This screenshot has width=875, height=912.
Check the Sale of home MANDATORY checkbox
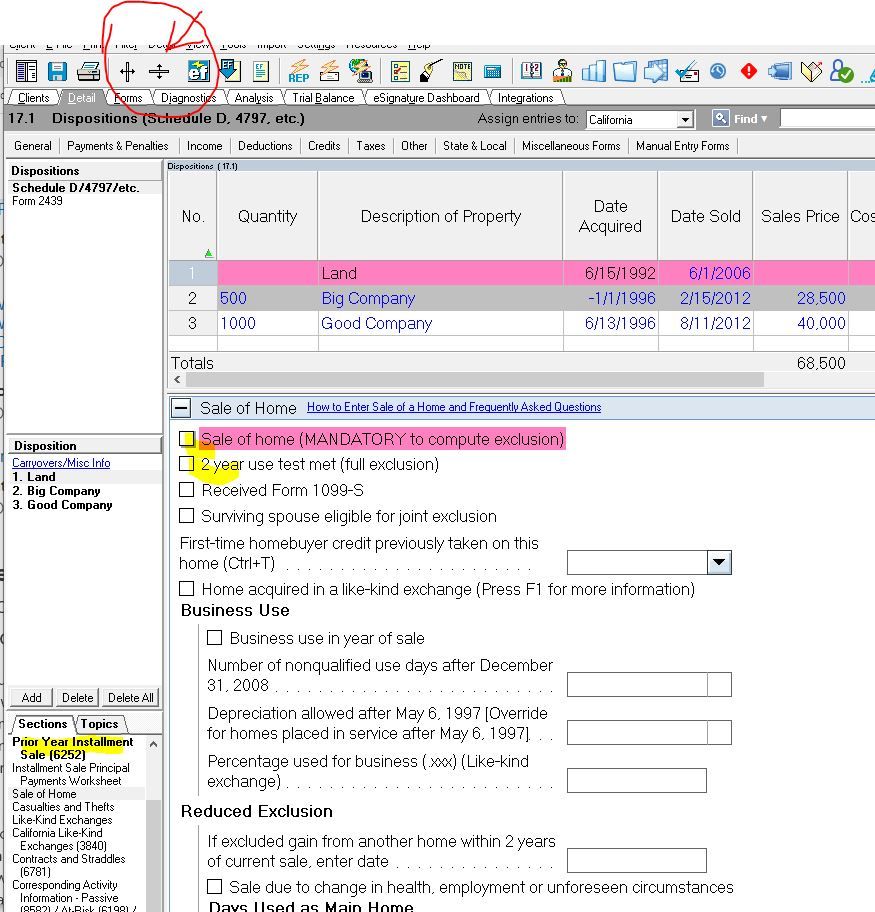(x=187, y=439)
